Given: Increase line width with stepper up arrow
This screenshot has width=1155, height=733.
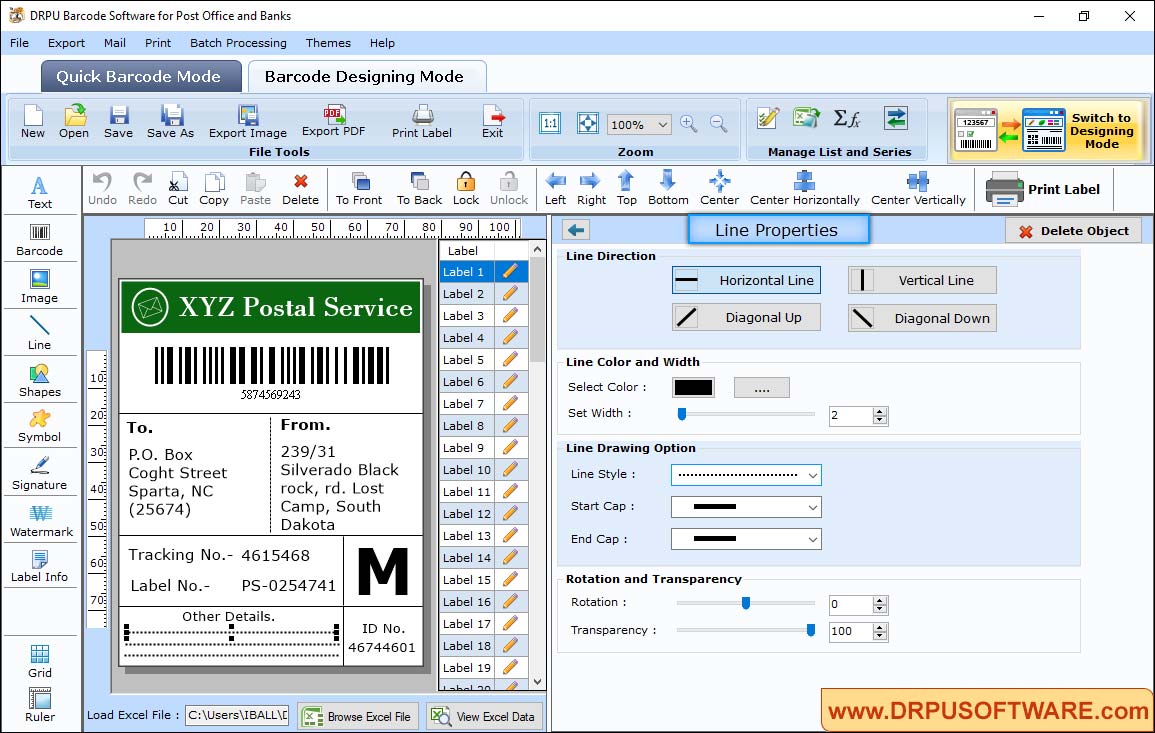Looking at the screenshot, I should tap(880, 411).
